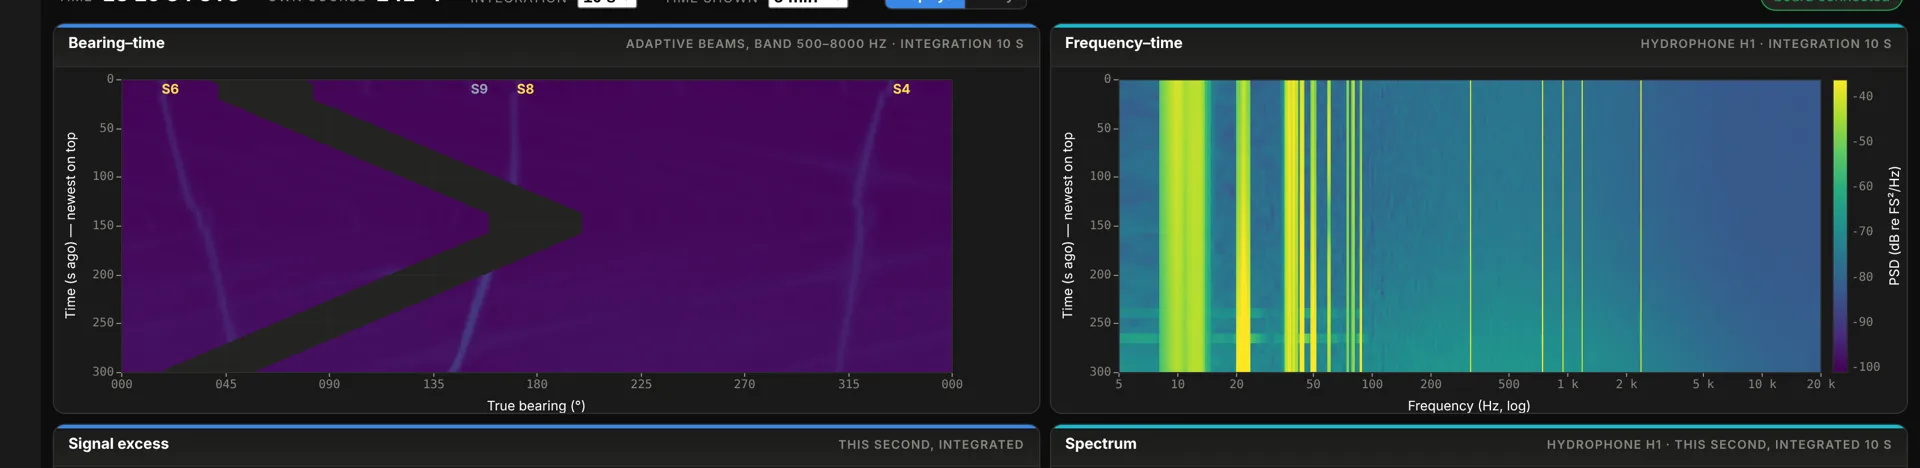Click the '10 k' frequency tick label
This screenshot has width=1920, height=468.
click(1762, 384)
